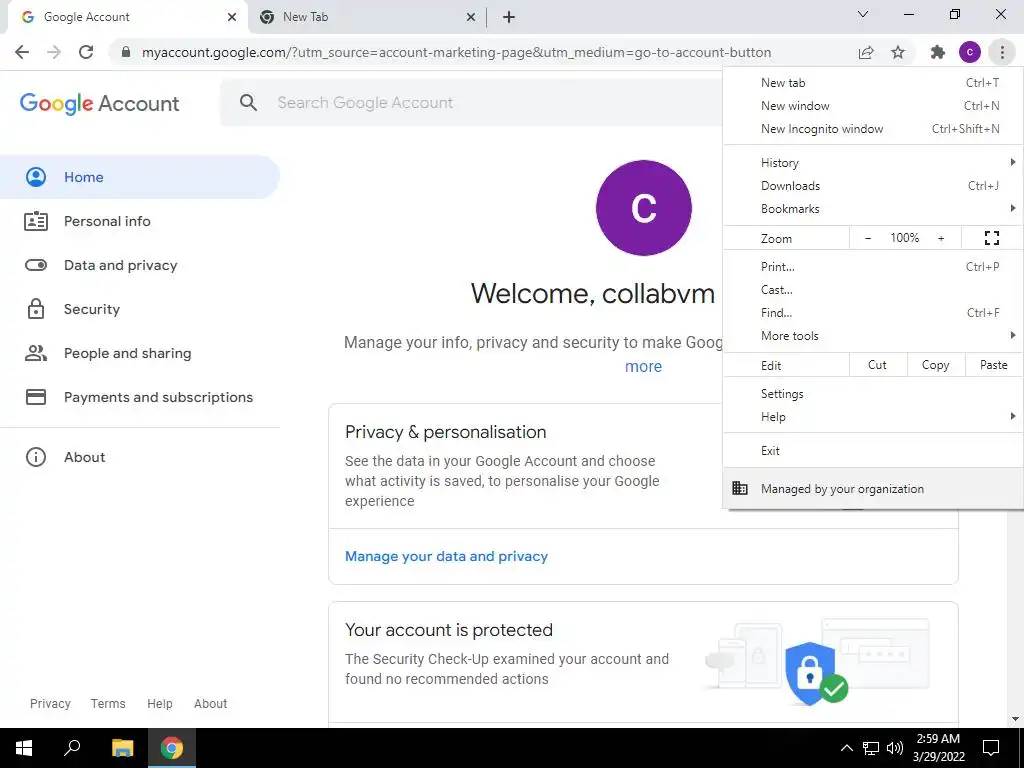
Task: Click the Security padlock sidebar icon
Action: pyautogui.click(x=36, y=309)
